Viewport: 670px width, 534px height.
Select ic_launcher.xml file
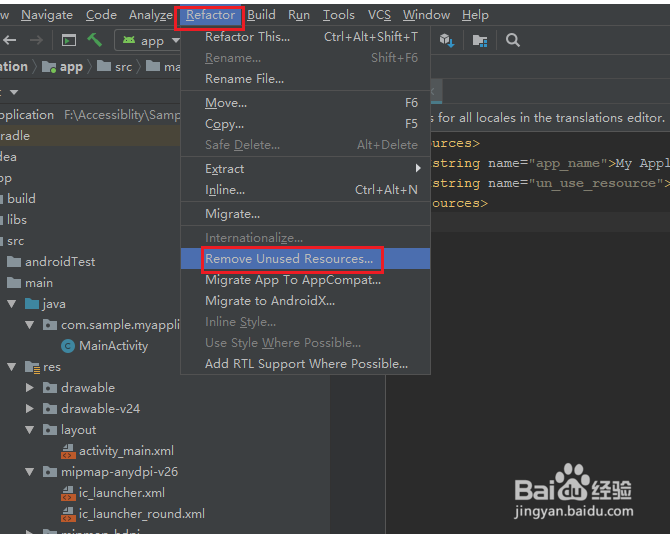pyautogui.click(x=121, y=493)
